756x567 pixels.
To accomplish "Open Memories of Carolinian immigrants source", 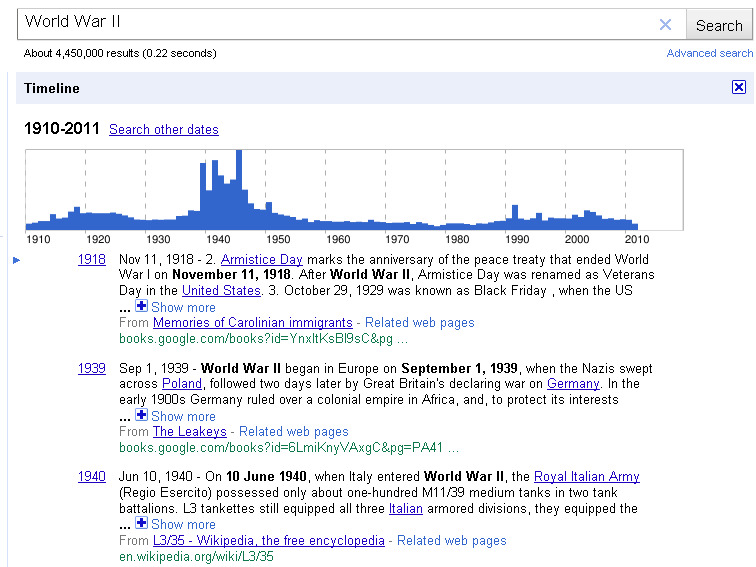I will [252, 323].
